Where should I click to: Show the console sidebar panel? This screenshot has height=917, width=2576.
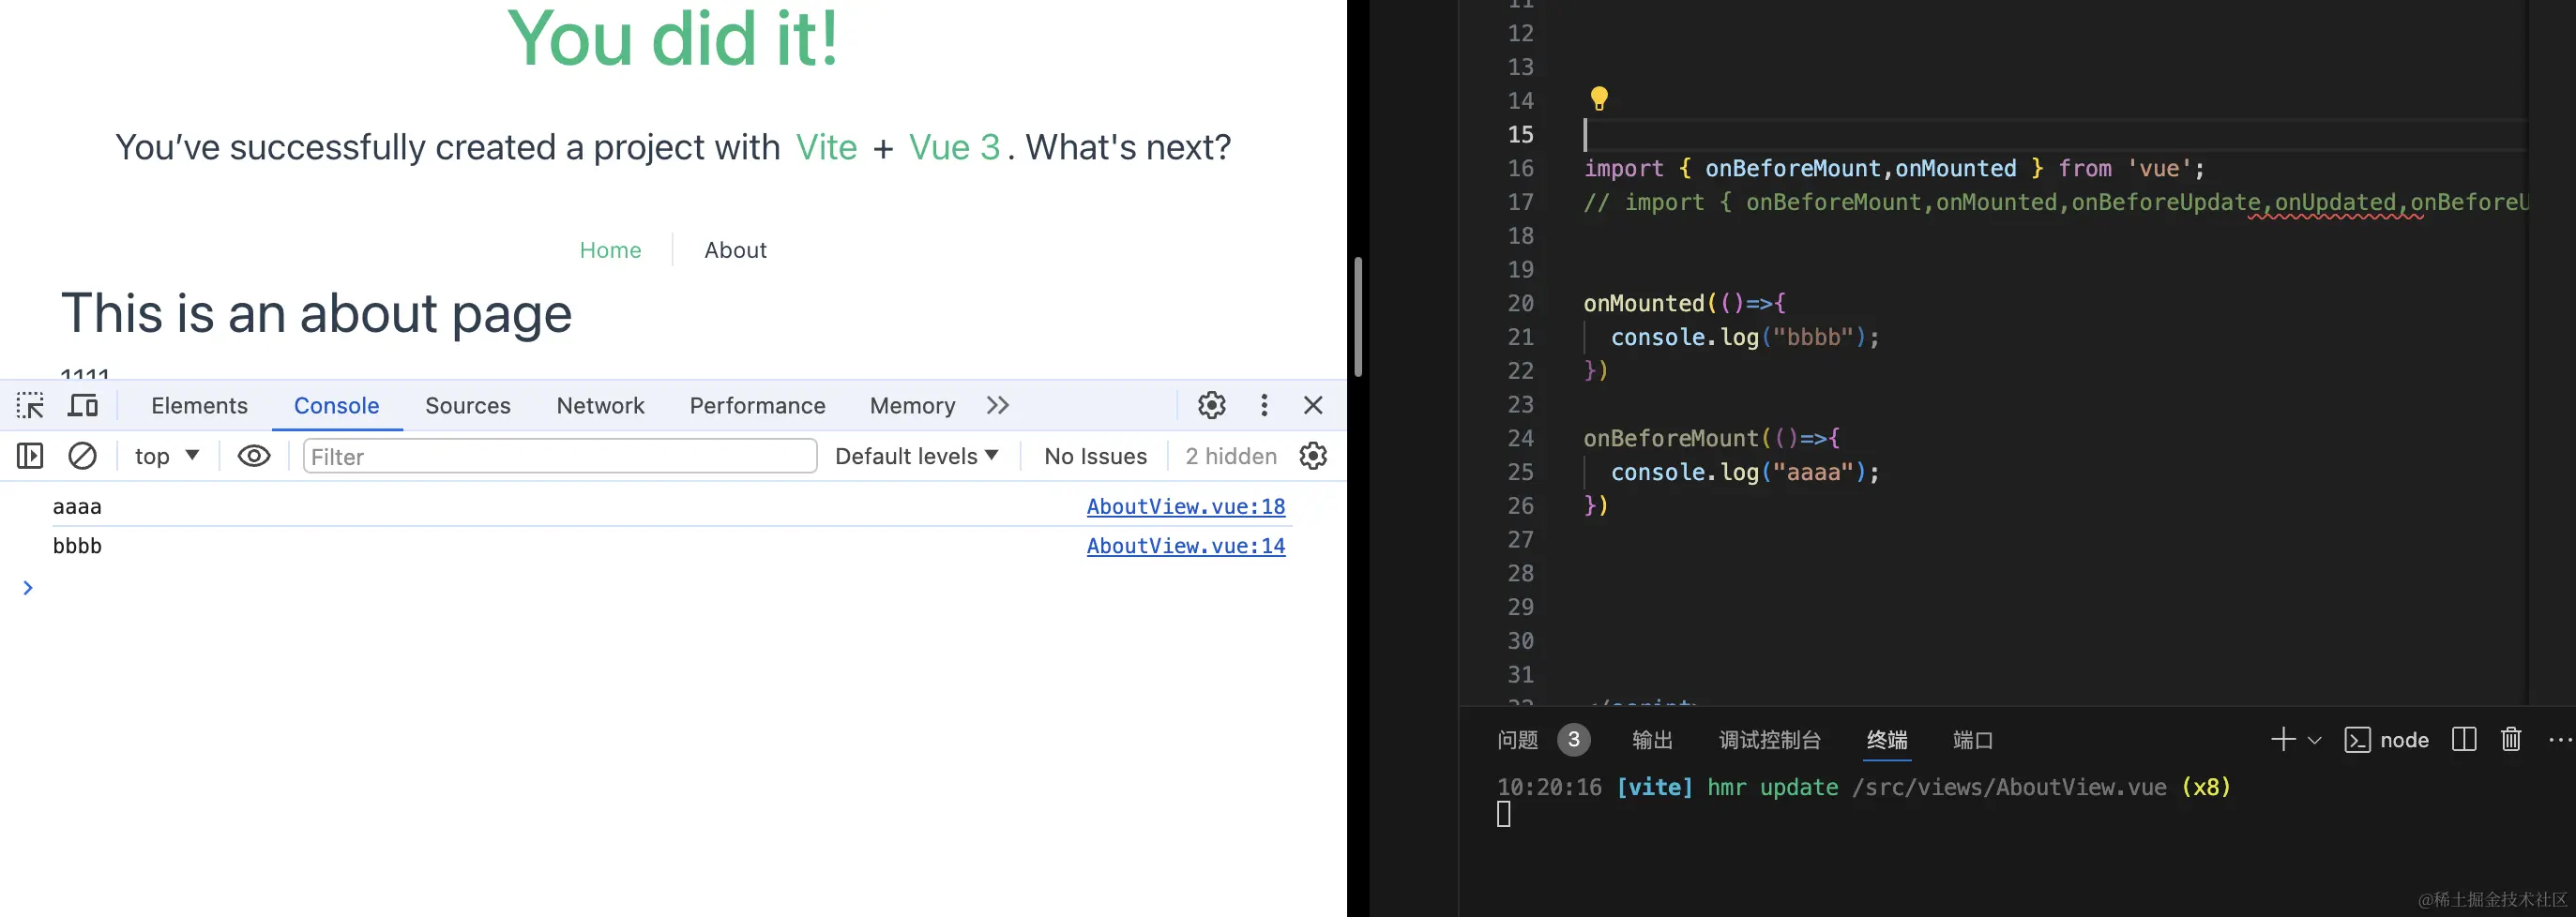(30, 456)
